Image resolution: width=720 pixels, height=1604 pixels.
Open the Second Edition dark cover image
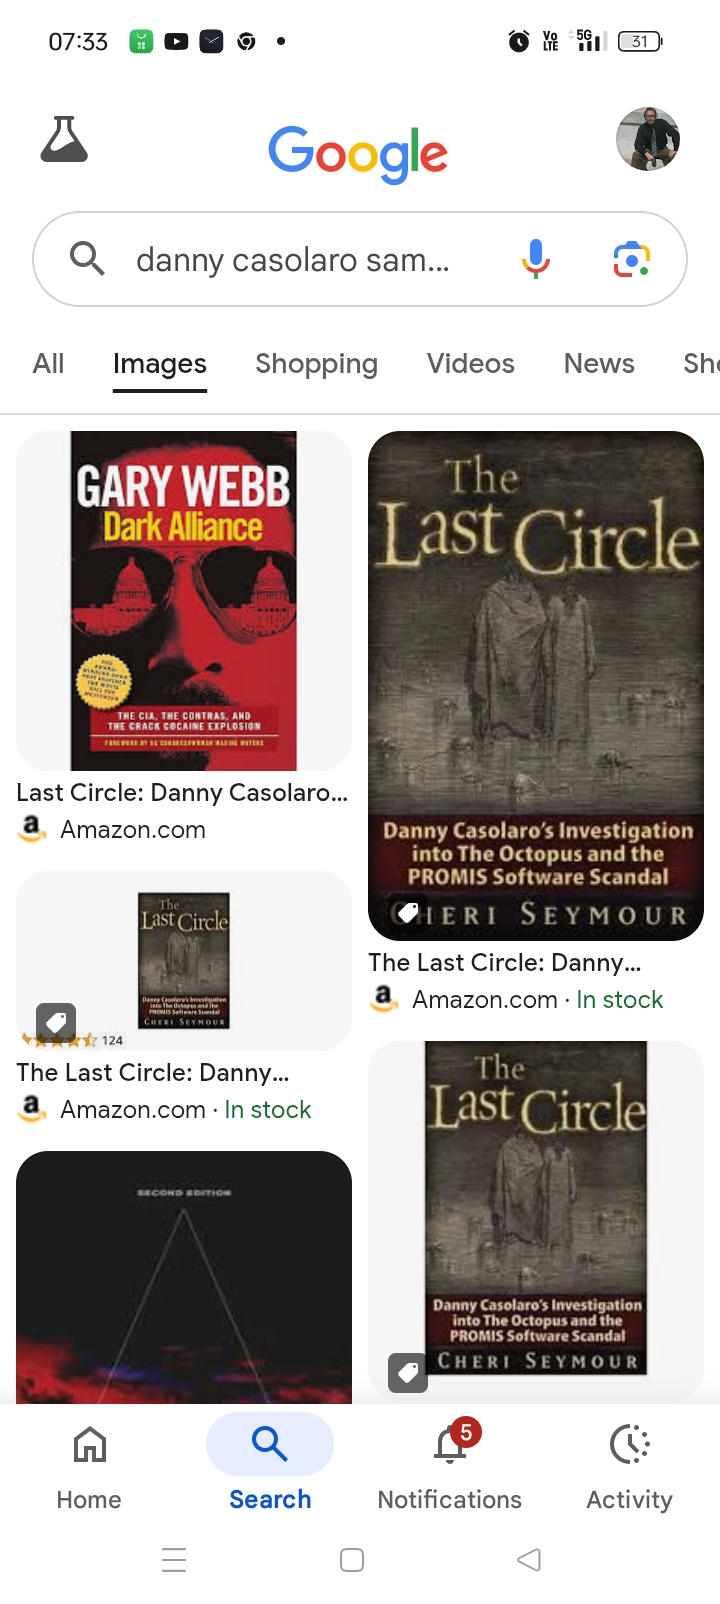tap(184, 1277)
